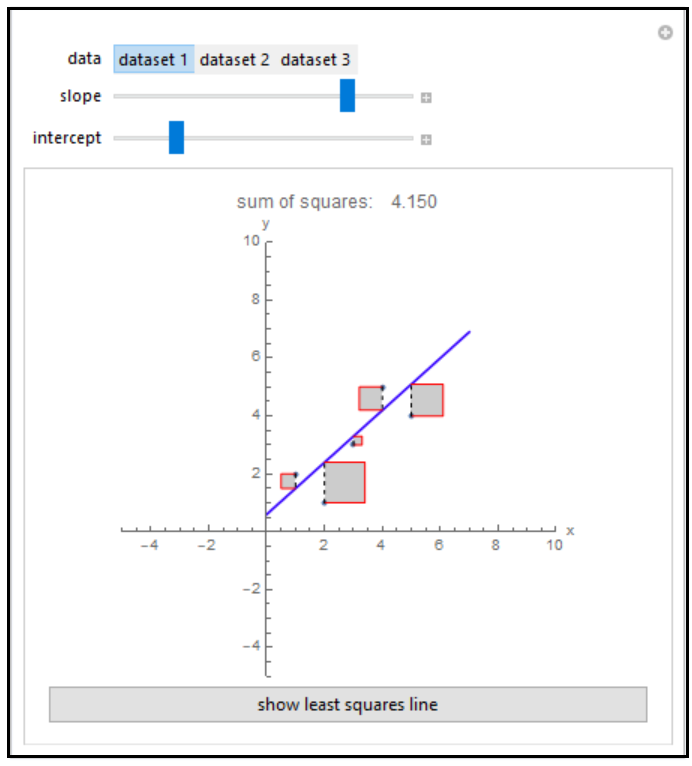Click the y axis label
The width and height of the screenshot is (692, 766).
click(x=266, y=224)
